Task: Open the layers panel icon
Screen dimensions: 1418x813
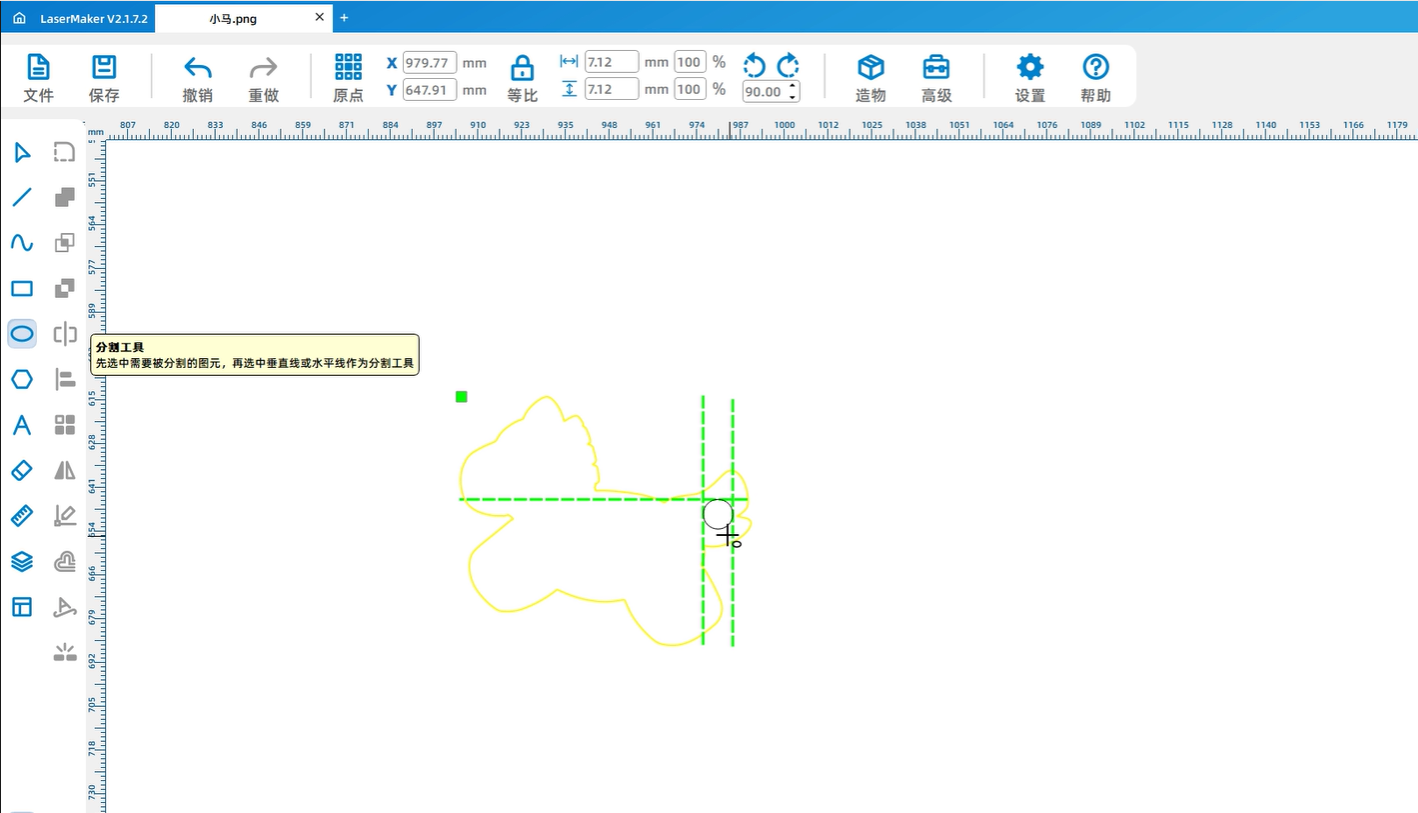Action: click(22, 561)
